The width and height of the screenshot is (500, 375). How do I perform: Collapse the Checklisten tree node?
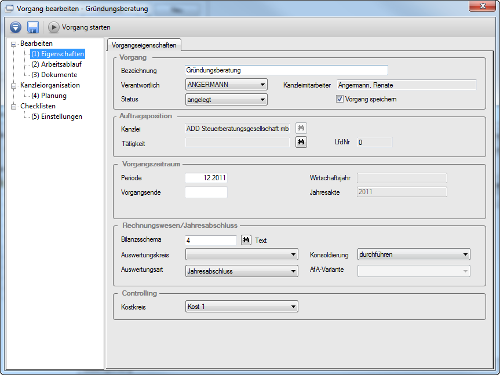[13, 106]
